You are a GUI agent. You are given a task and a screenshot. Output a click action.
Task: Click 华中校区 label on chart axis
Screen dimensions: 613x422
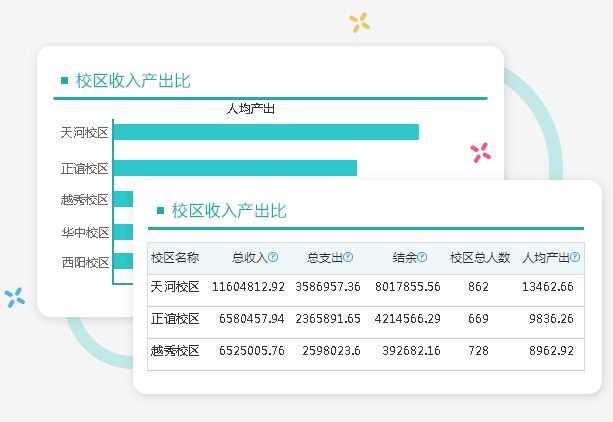coord(84,232)
